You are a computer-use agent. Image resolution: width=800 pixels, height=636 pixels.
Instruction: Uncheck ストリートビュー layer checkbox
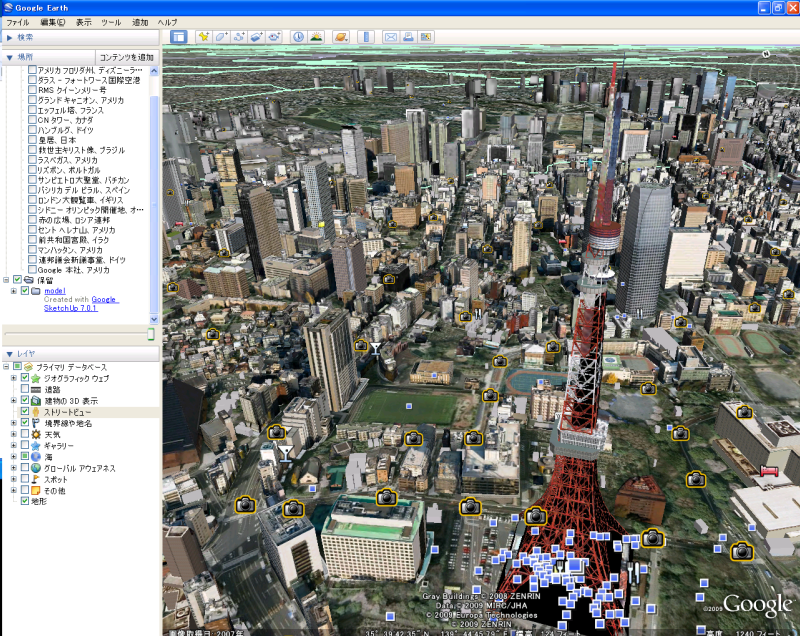[24, 411]
